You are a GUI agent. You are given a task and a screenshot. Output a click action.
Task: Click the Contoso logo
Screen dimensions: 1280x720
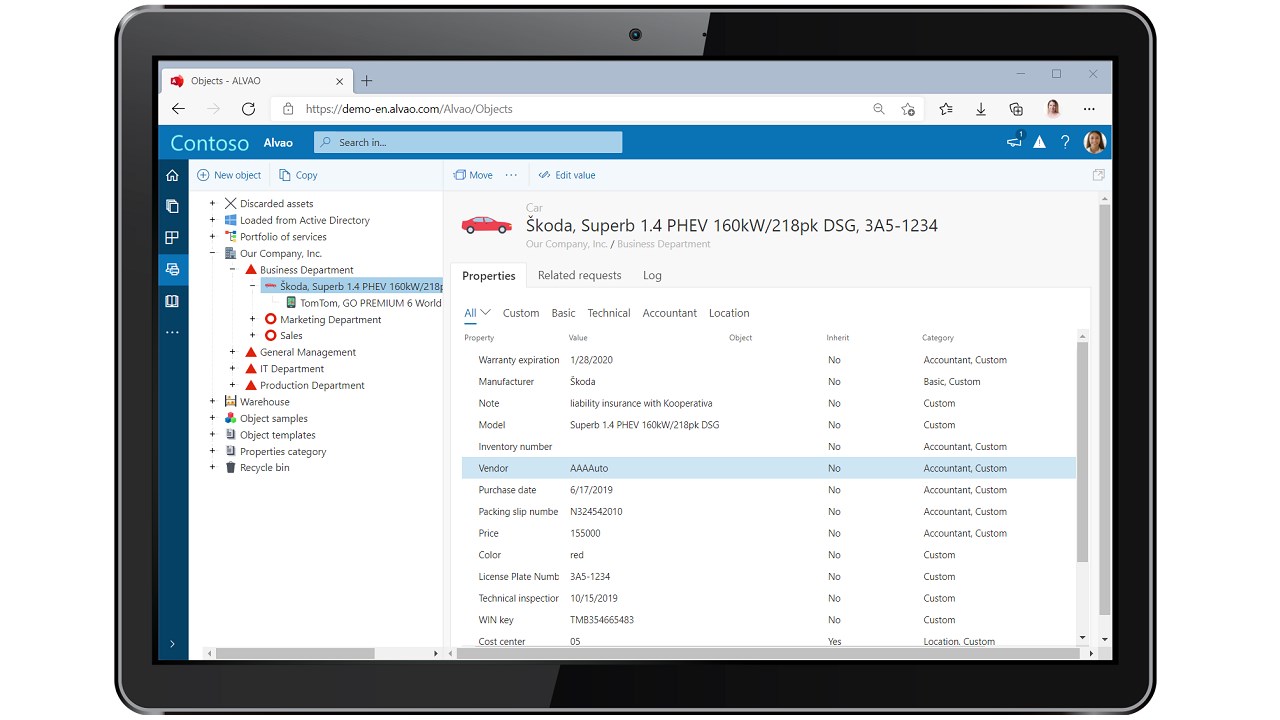point(210,143)
